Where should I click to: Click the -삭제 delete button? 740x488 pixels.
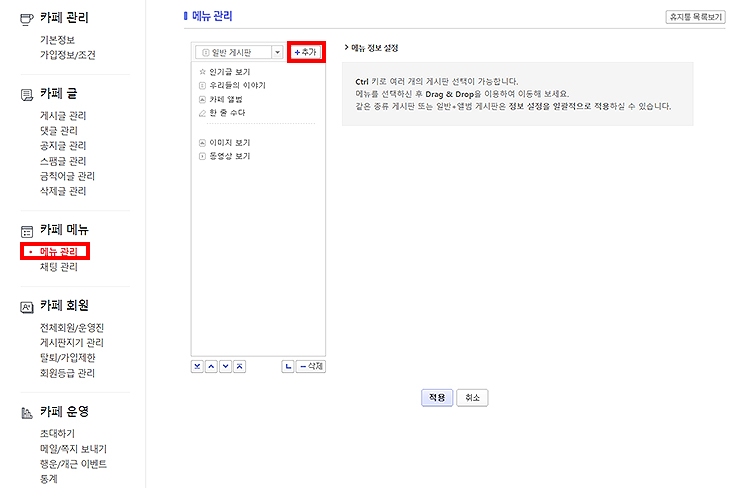click(311, 366)
